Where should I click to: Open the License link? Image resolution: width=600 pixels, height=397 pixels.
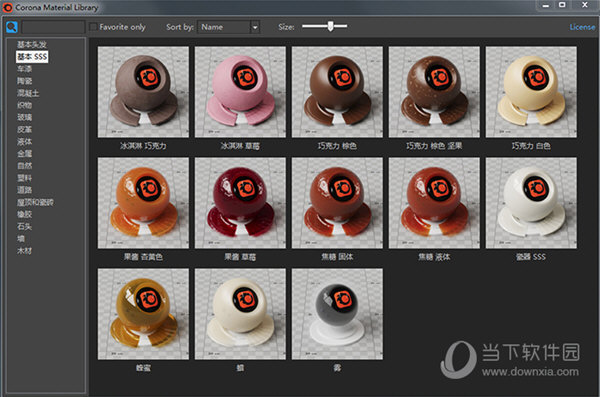pos(582,27)
